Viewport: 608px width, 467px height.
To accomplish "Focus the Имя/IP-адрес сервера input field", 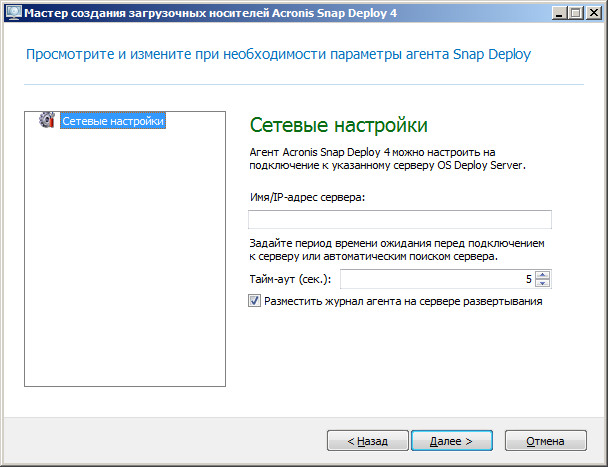I will click(x=400, y=220).
